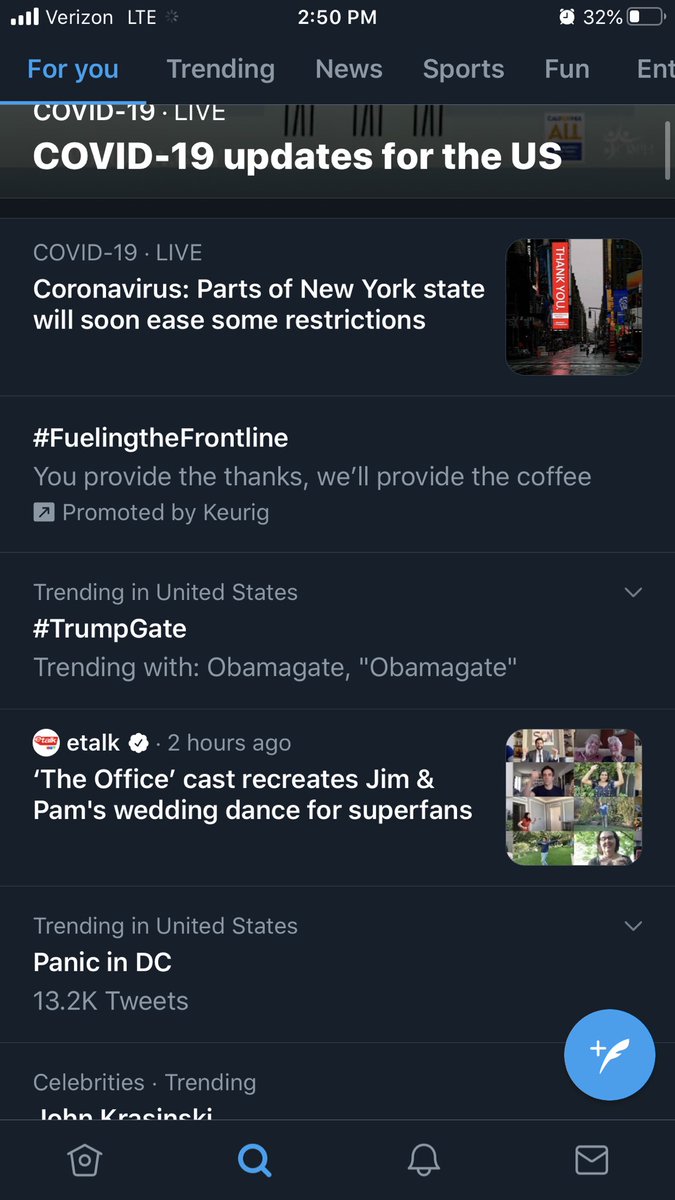The image size is (675, 1200).
Task: Switch to the Trending tab
Action: coord(220,69)
